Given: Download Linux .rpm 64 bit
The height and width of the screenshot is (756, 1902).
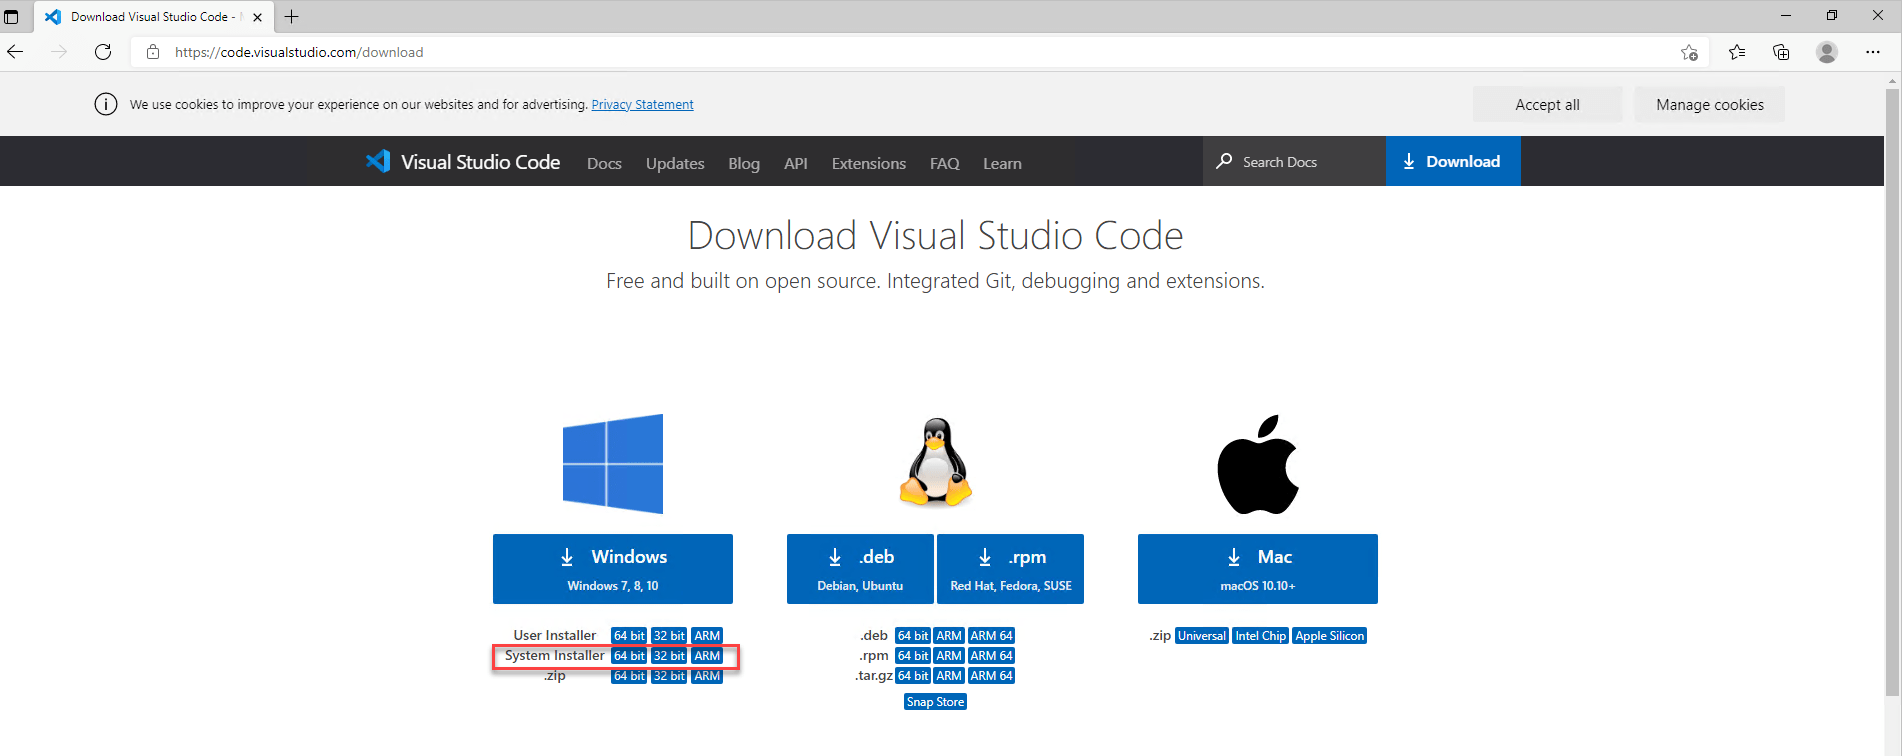Looking at the screenshot, I should coord(913,656).
